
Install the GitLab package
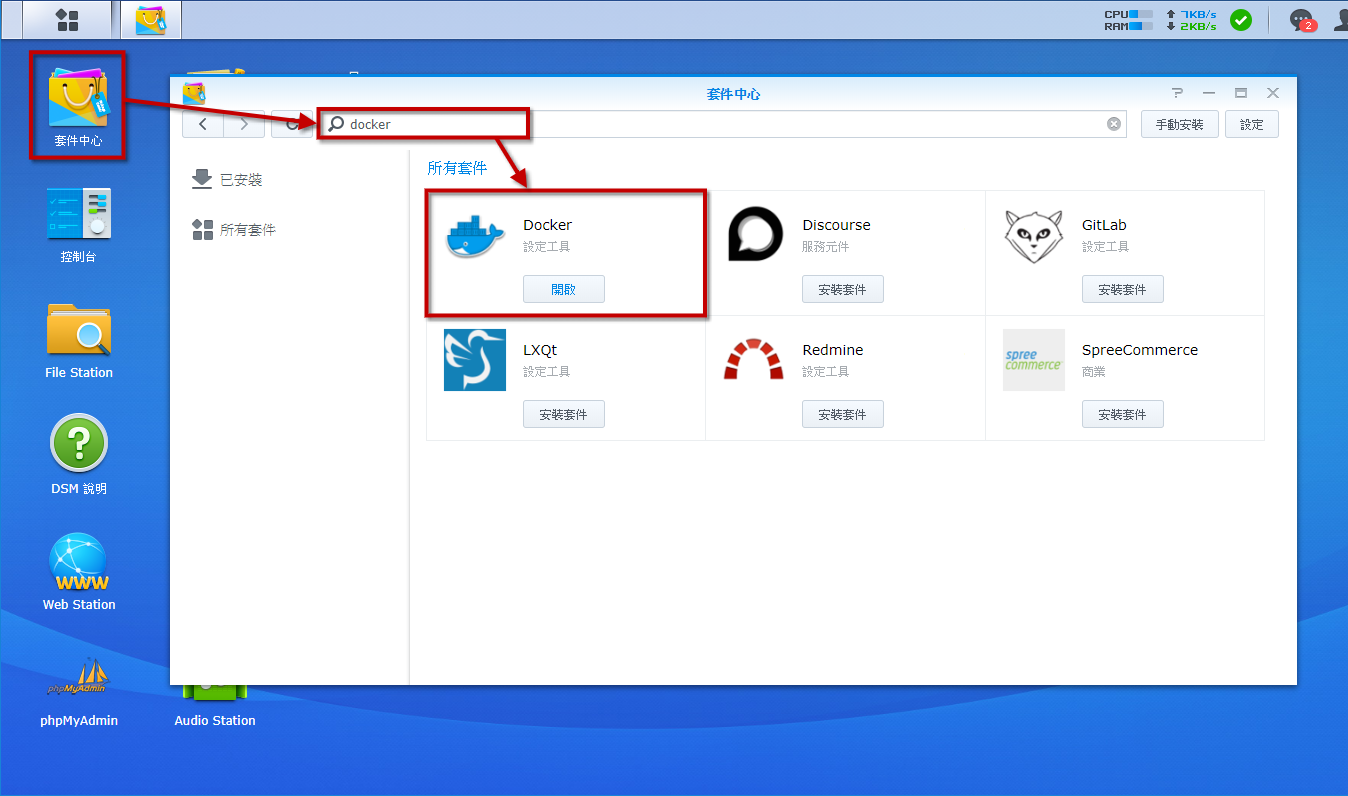1123,289
